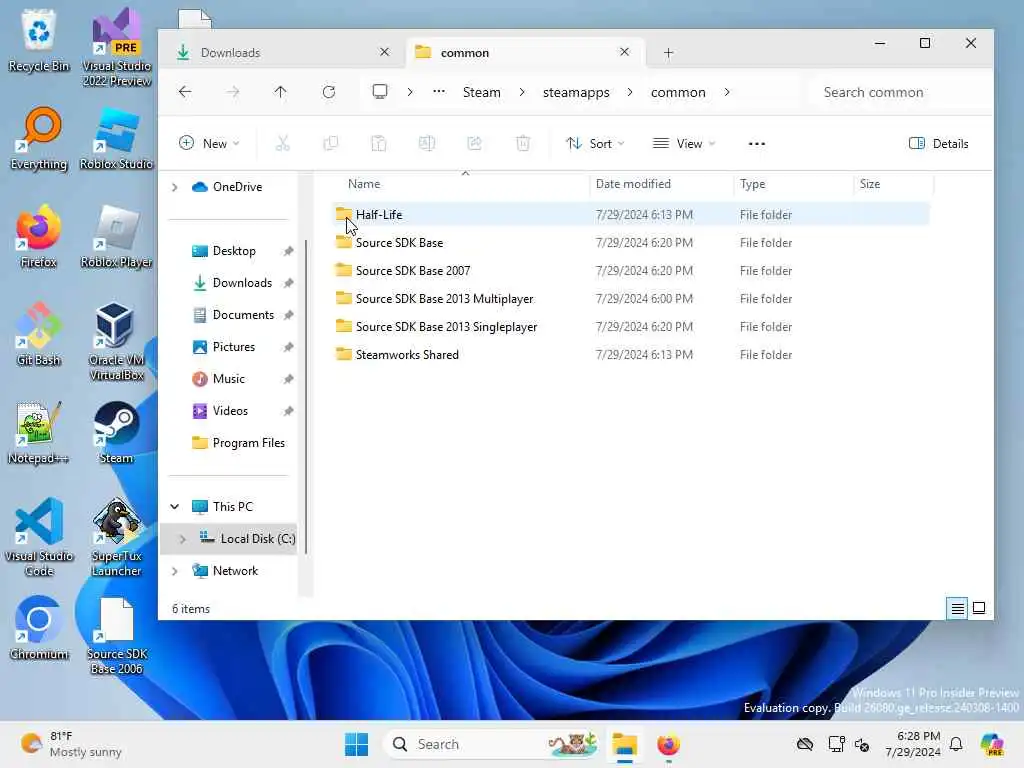The height and width of the screenshot is (768, 1024).
Task: Click the This PC monitor icon in address bar
Action: pos(379,91)
